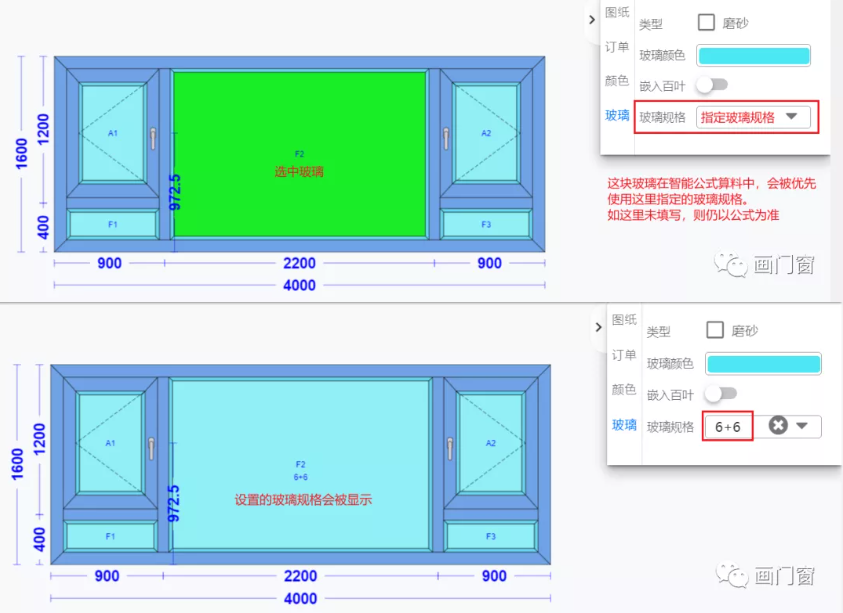Collapse the upper properties panel with chevron
843x613 pixels.
591,19
